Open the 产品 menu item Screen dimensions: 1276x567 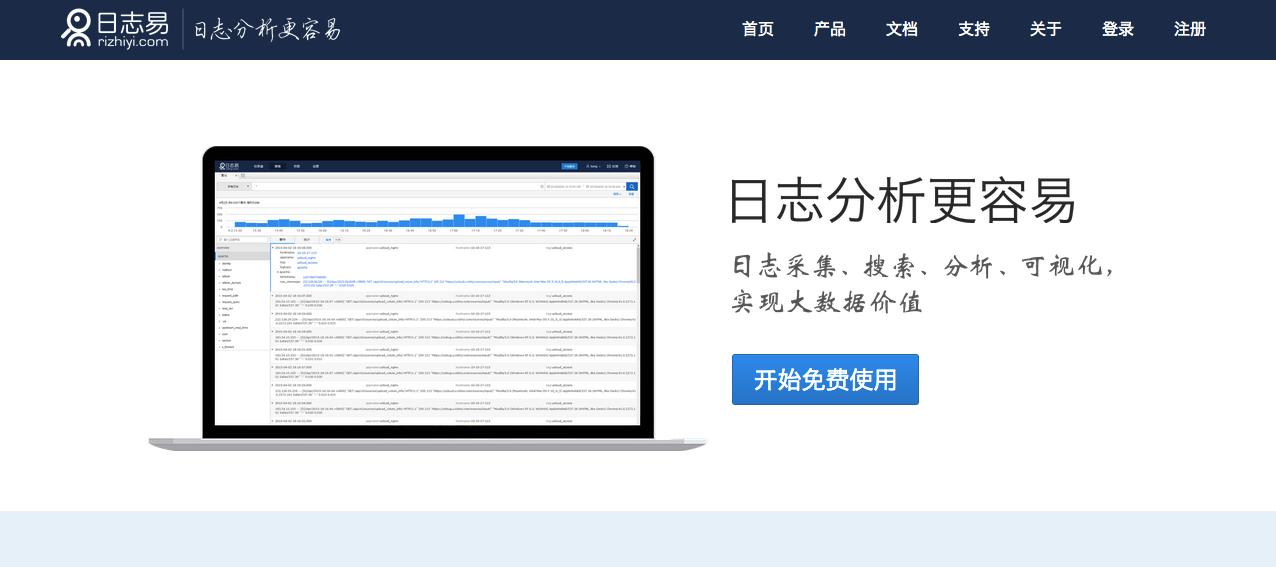click(830, 29)
